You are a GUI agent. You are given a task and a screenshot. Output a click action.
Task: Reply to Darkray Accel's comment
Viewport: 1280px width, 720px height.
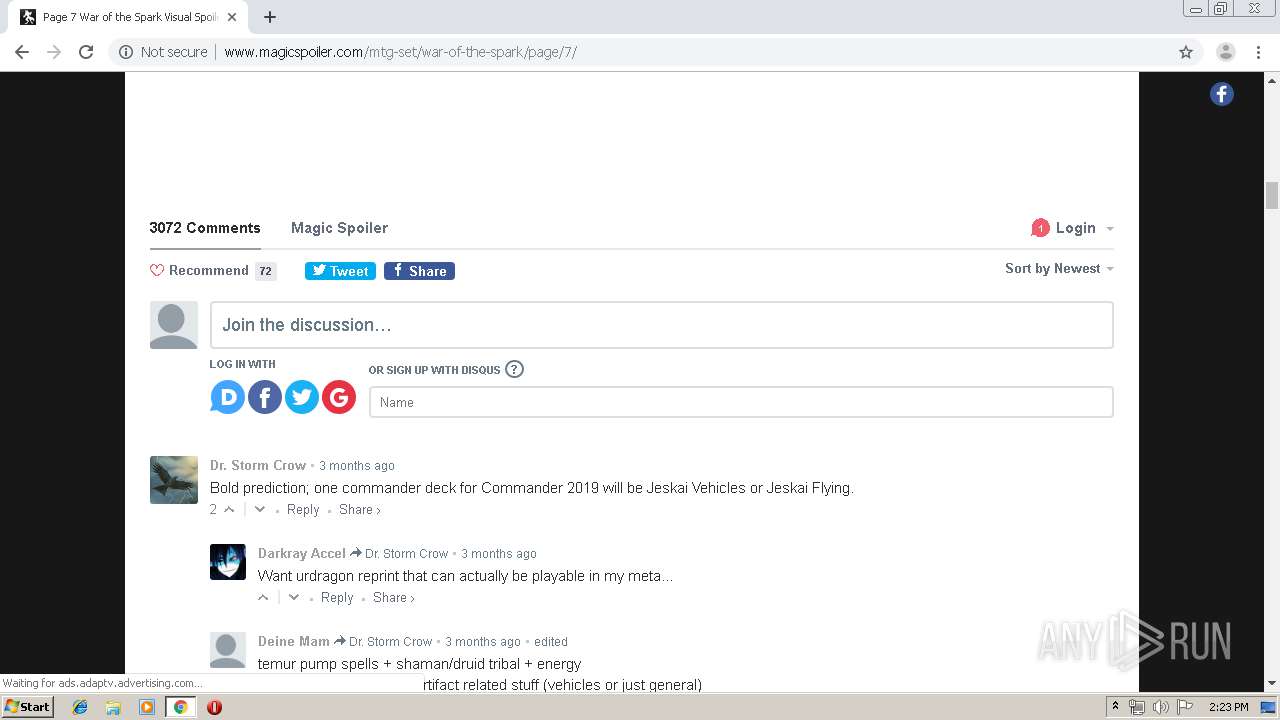pos(337,597)
